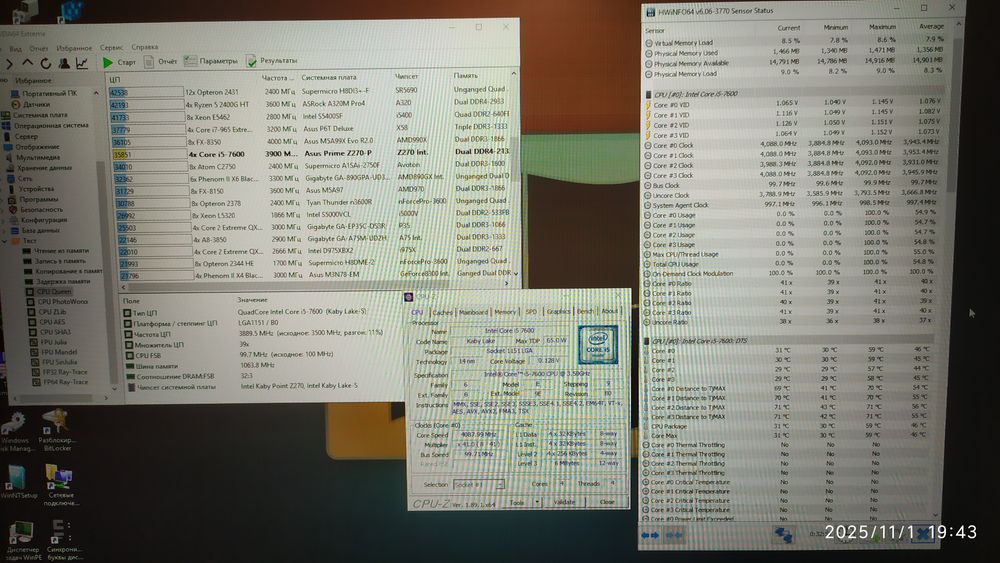Open Параметры in the AIDA64 toolbar
The image size is (1000, 563).
(x=210, y=61)
